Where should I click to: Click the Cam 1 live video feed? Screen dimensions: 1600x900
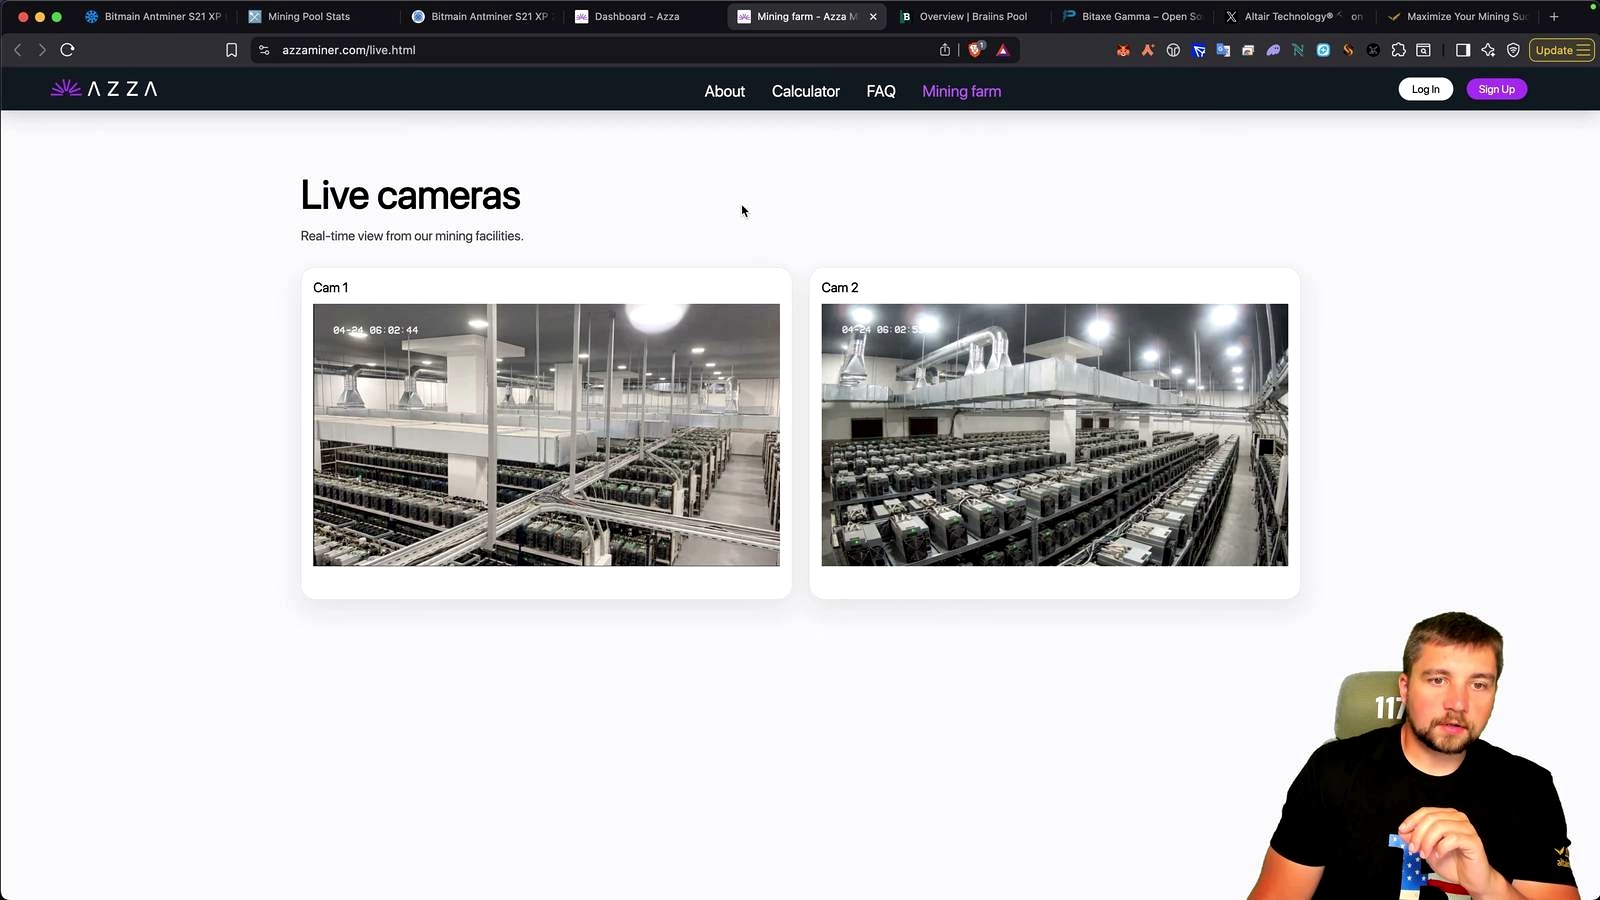coord(546,435)
